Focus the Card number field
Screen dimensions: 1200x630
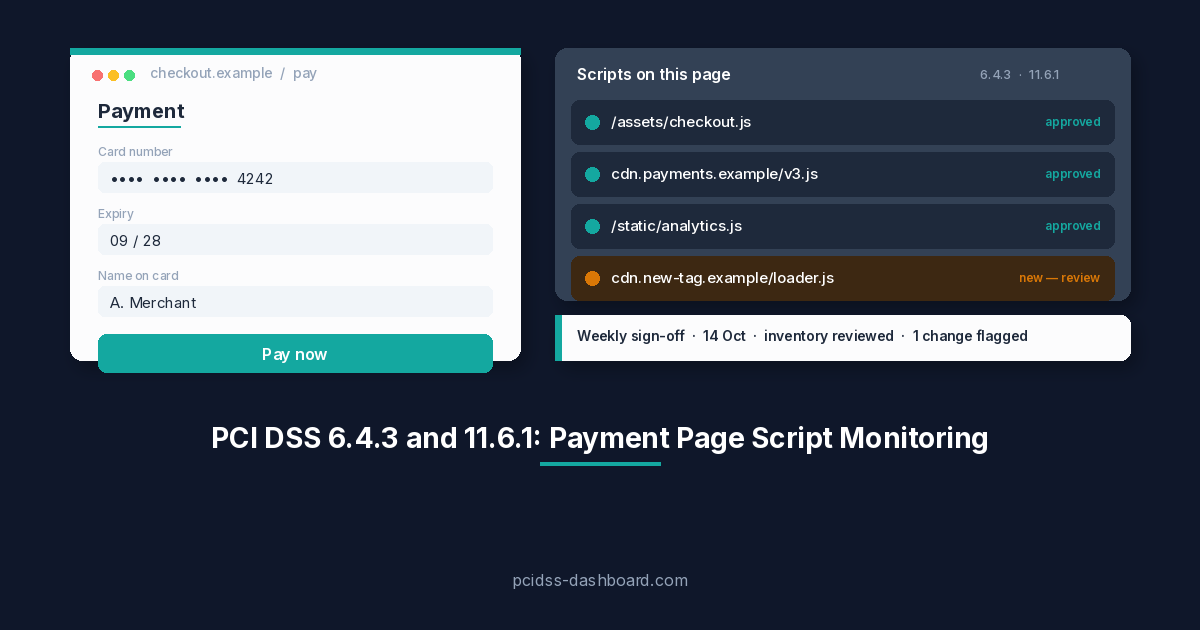[295, 178]
